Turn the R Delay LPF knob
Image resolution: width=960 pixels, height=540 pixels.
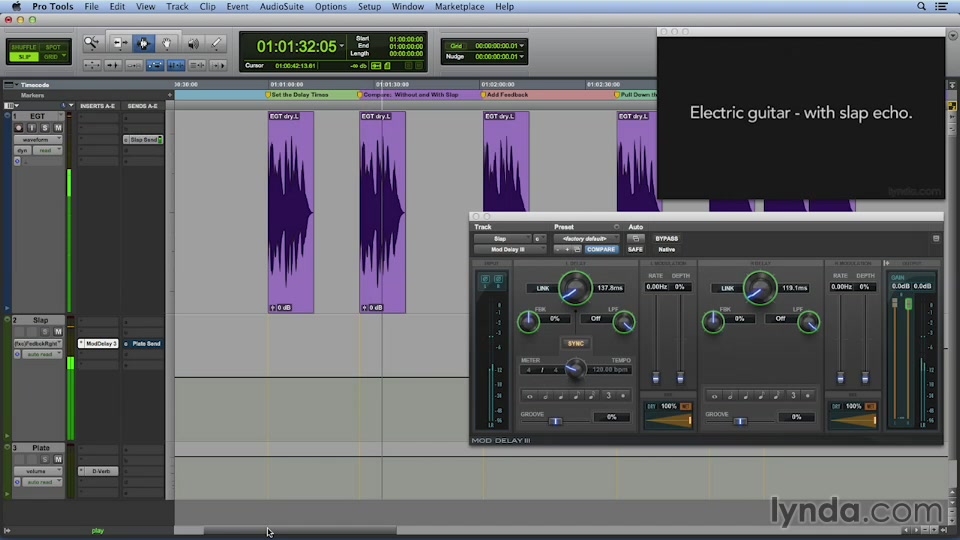coord(808,322)
